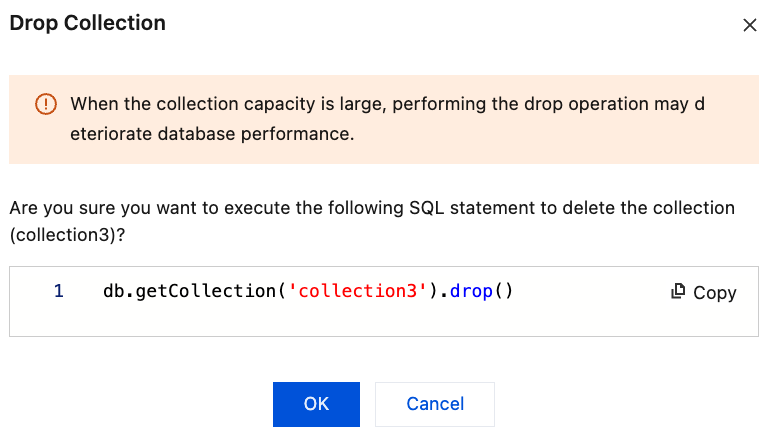The image size is (774, 434).
Task: Click the db.getCollection text
Action: coord(189,291)
